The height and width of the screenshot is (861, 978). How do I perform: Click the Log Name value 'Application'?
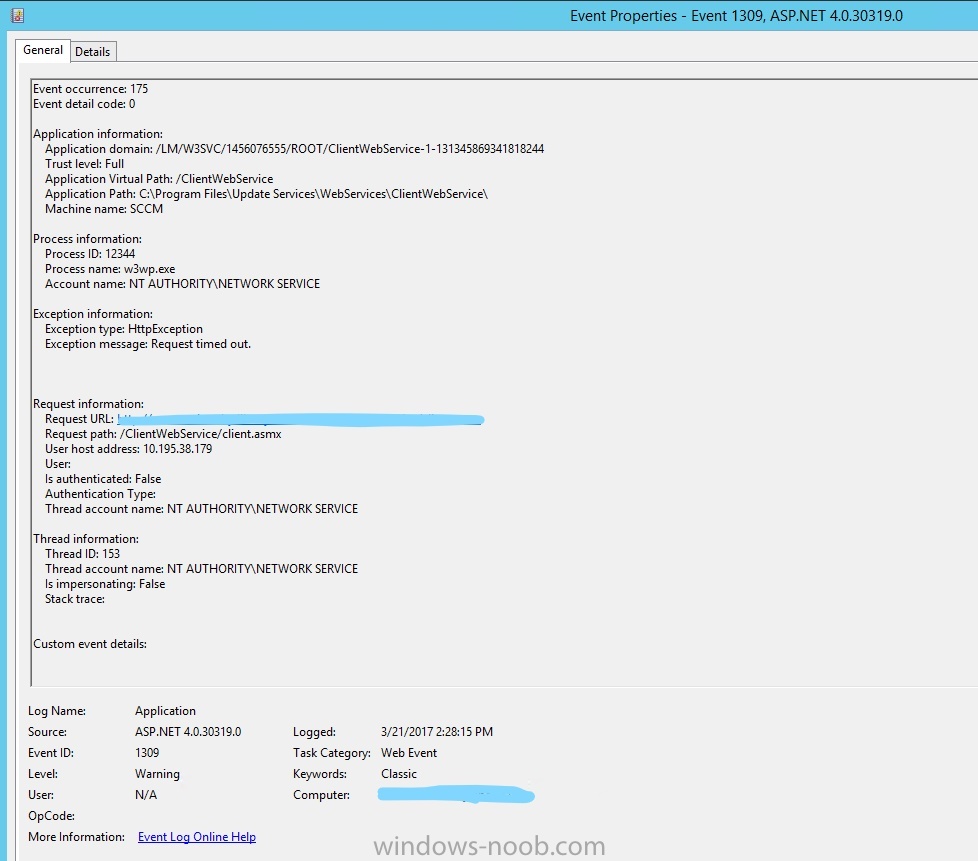tap(165, 711)
